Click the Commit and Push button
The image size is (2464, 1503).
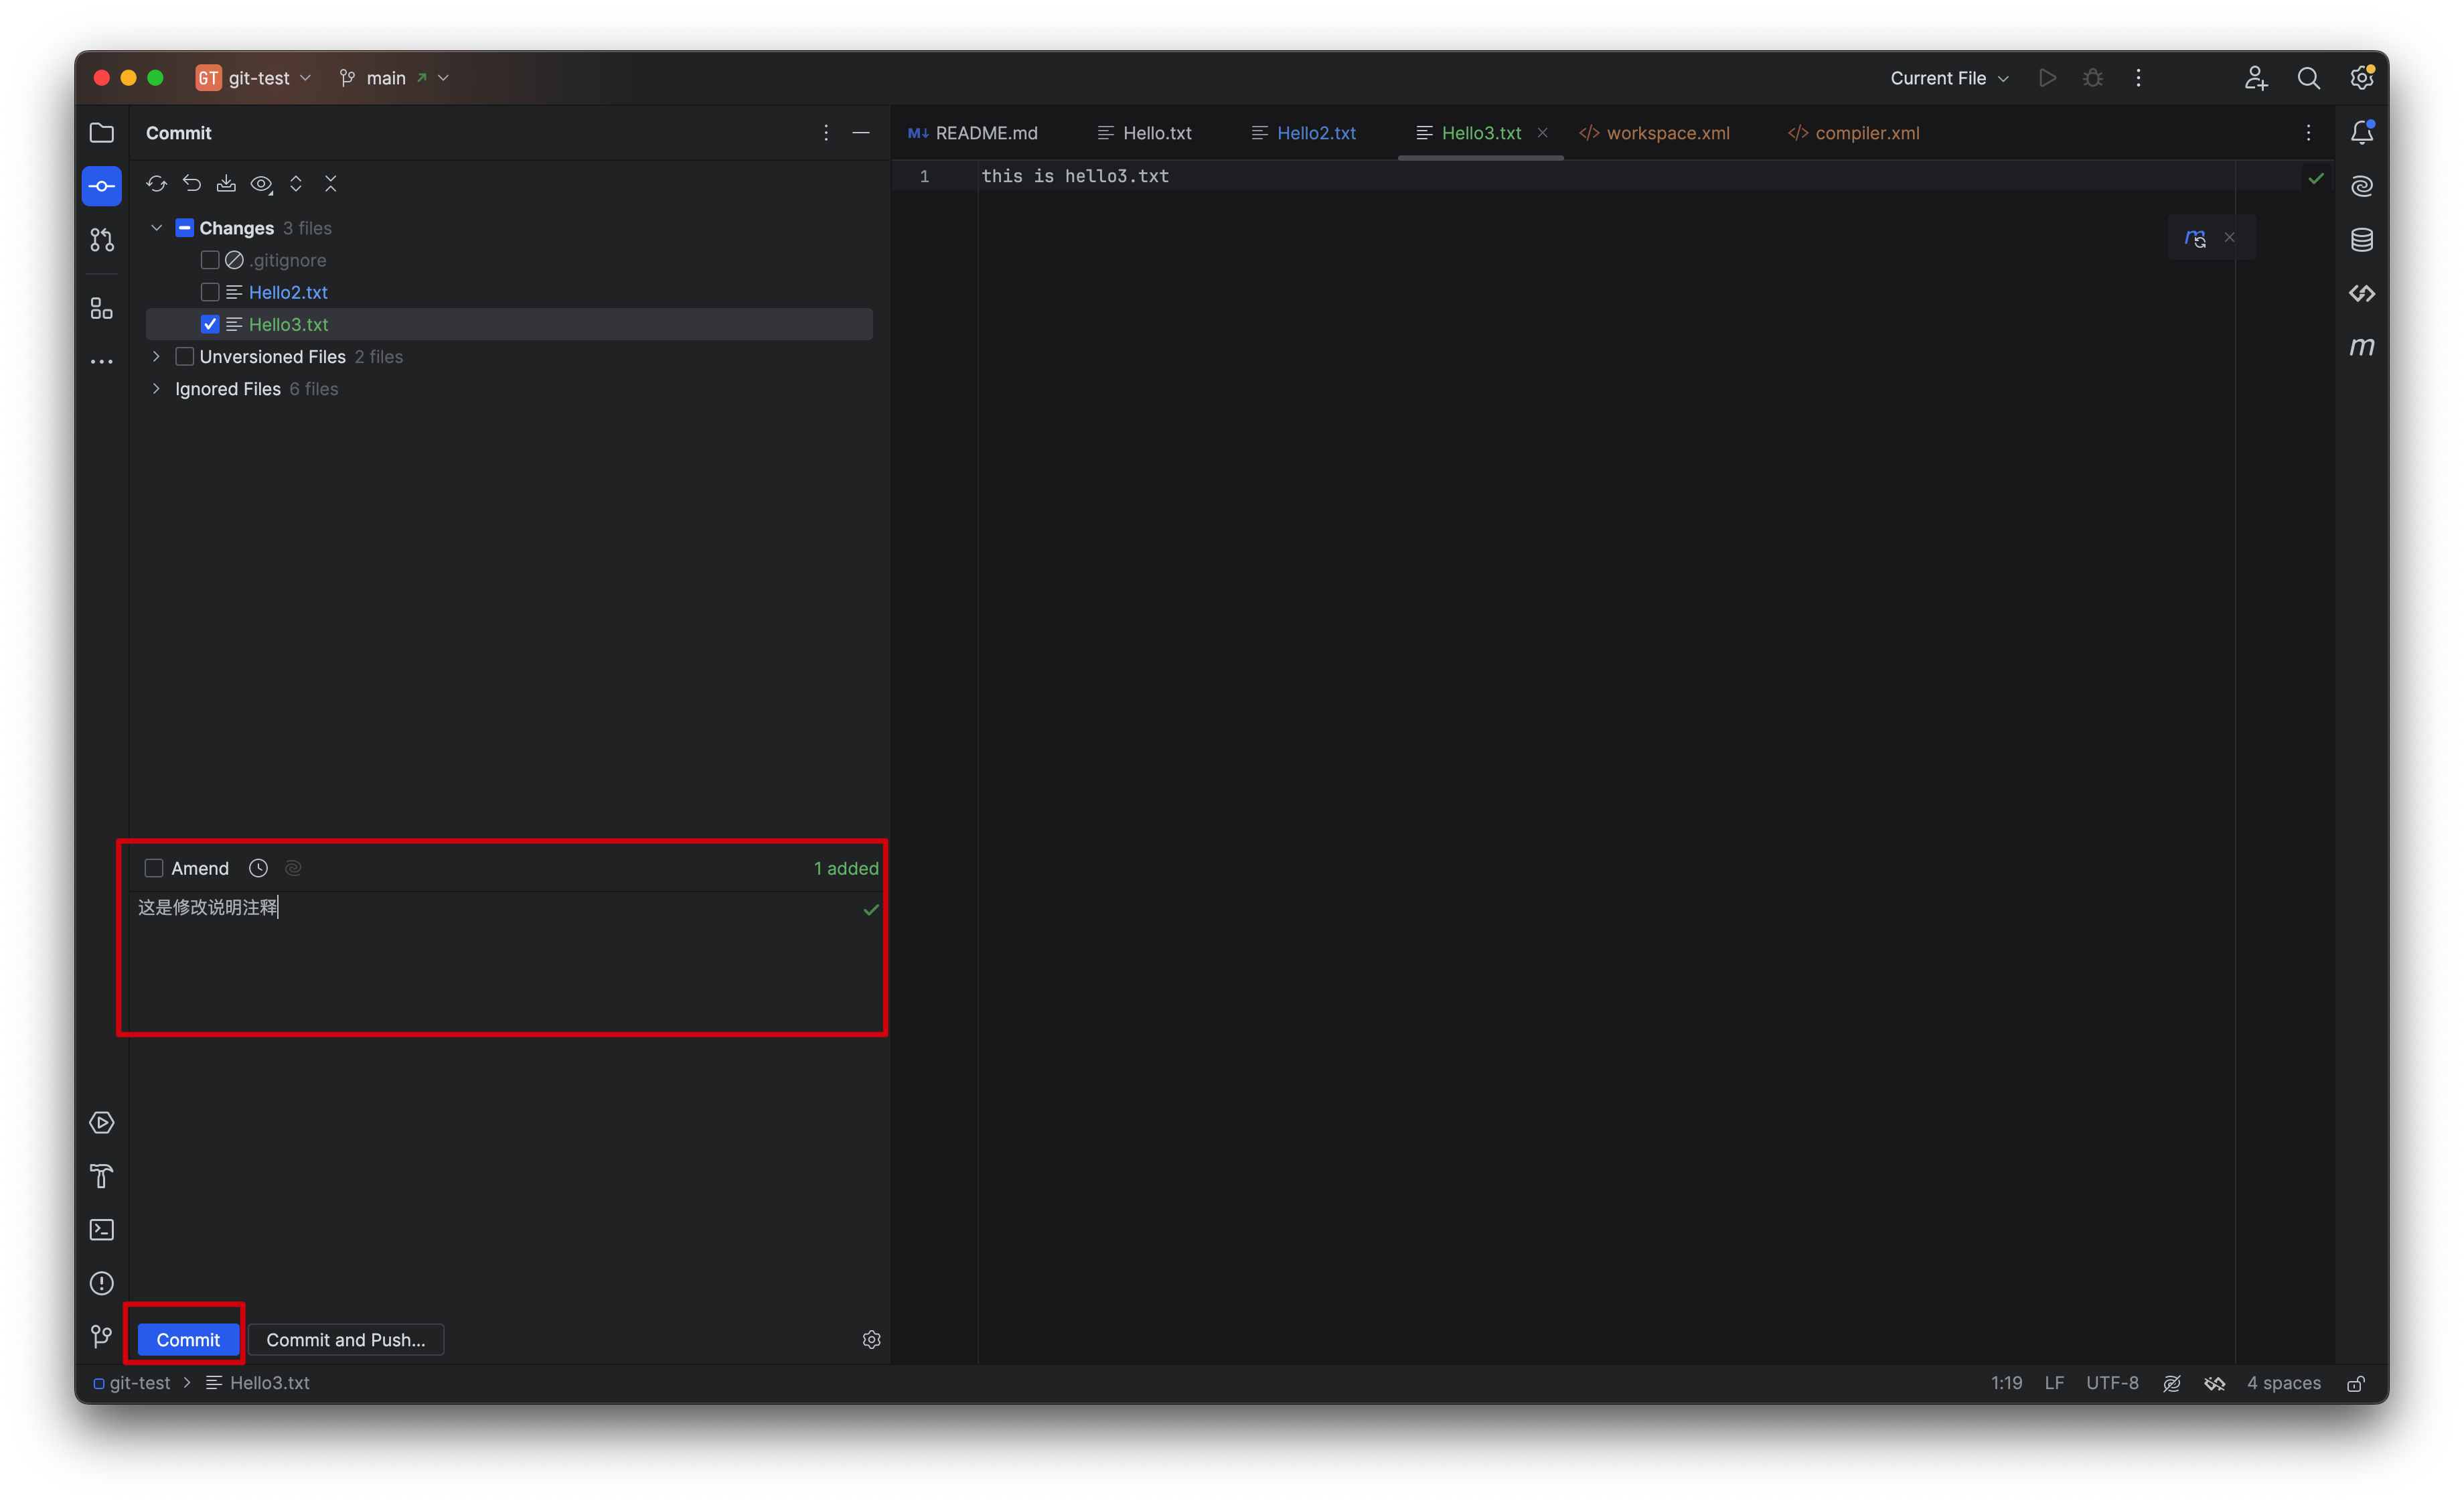coord(346,1340)
